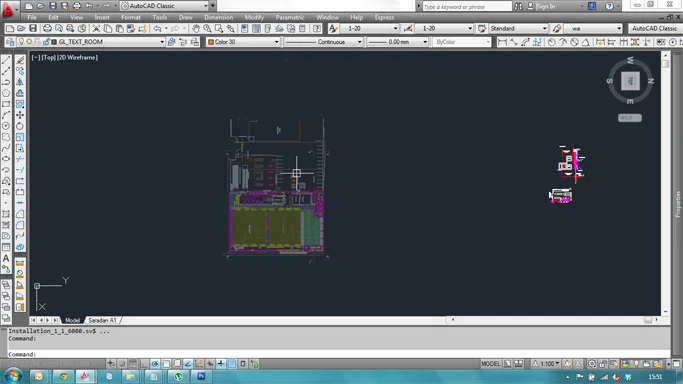
Task: Select the Multiline Text tool
Action: point(6,258)
